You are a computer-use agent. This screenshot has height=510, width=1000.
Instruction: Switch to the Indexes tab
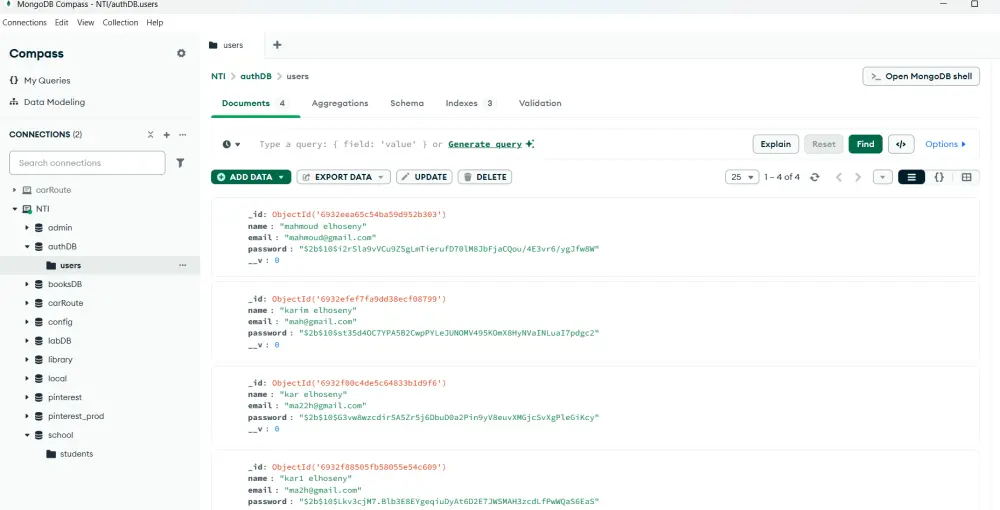click(x=469, y=103)
